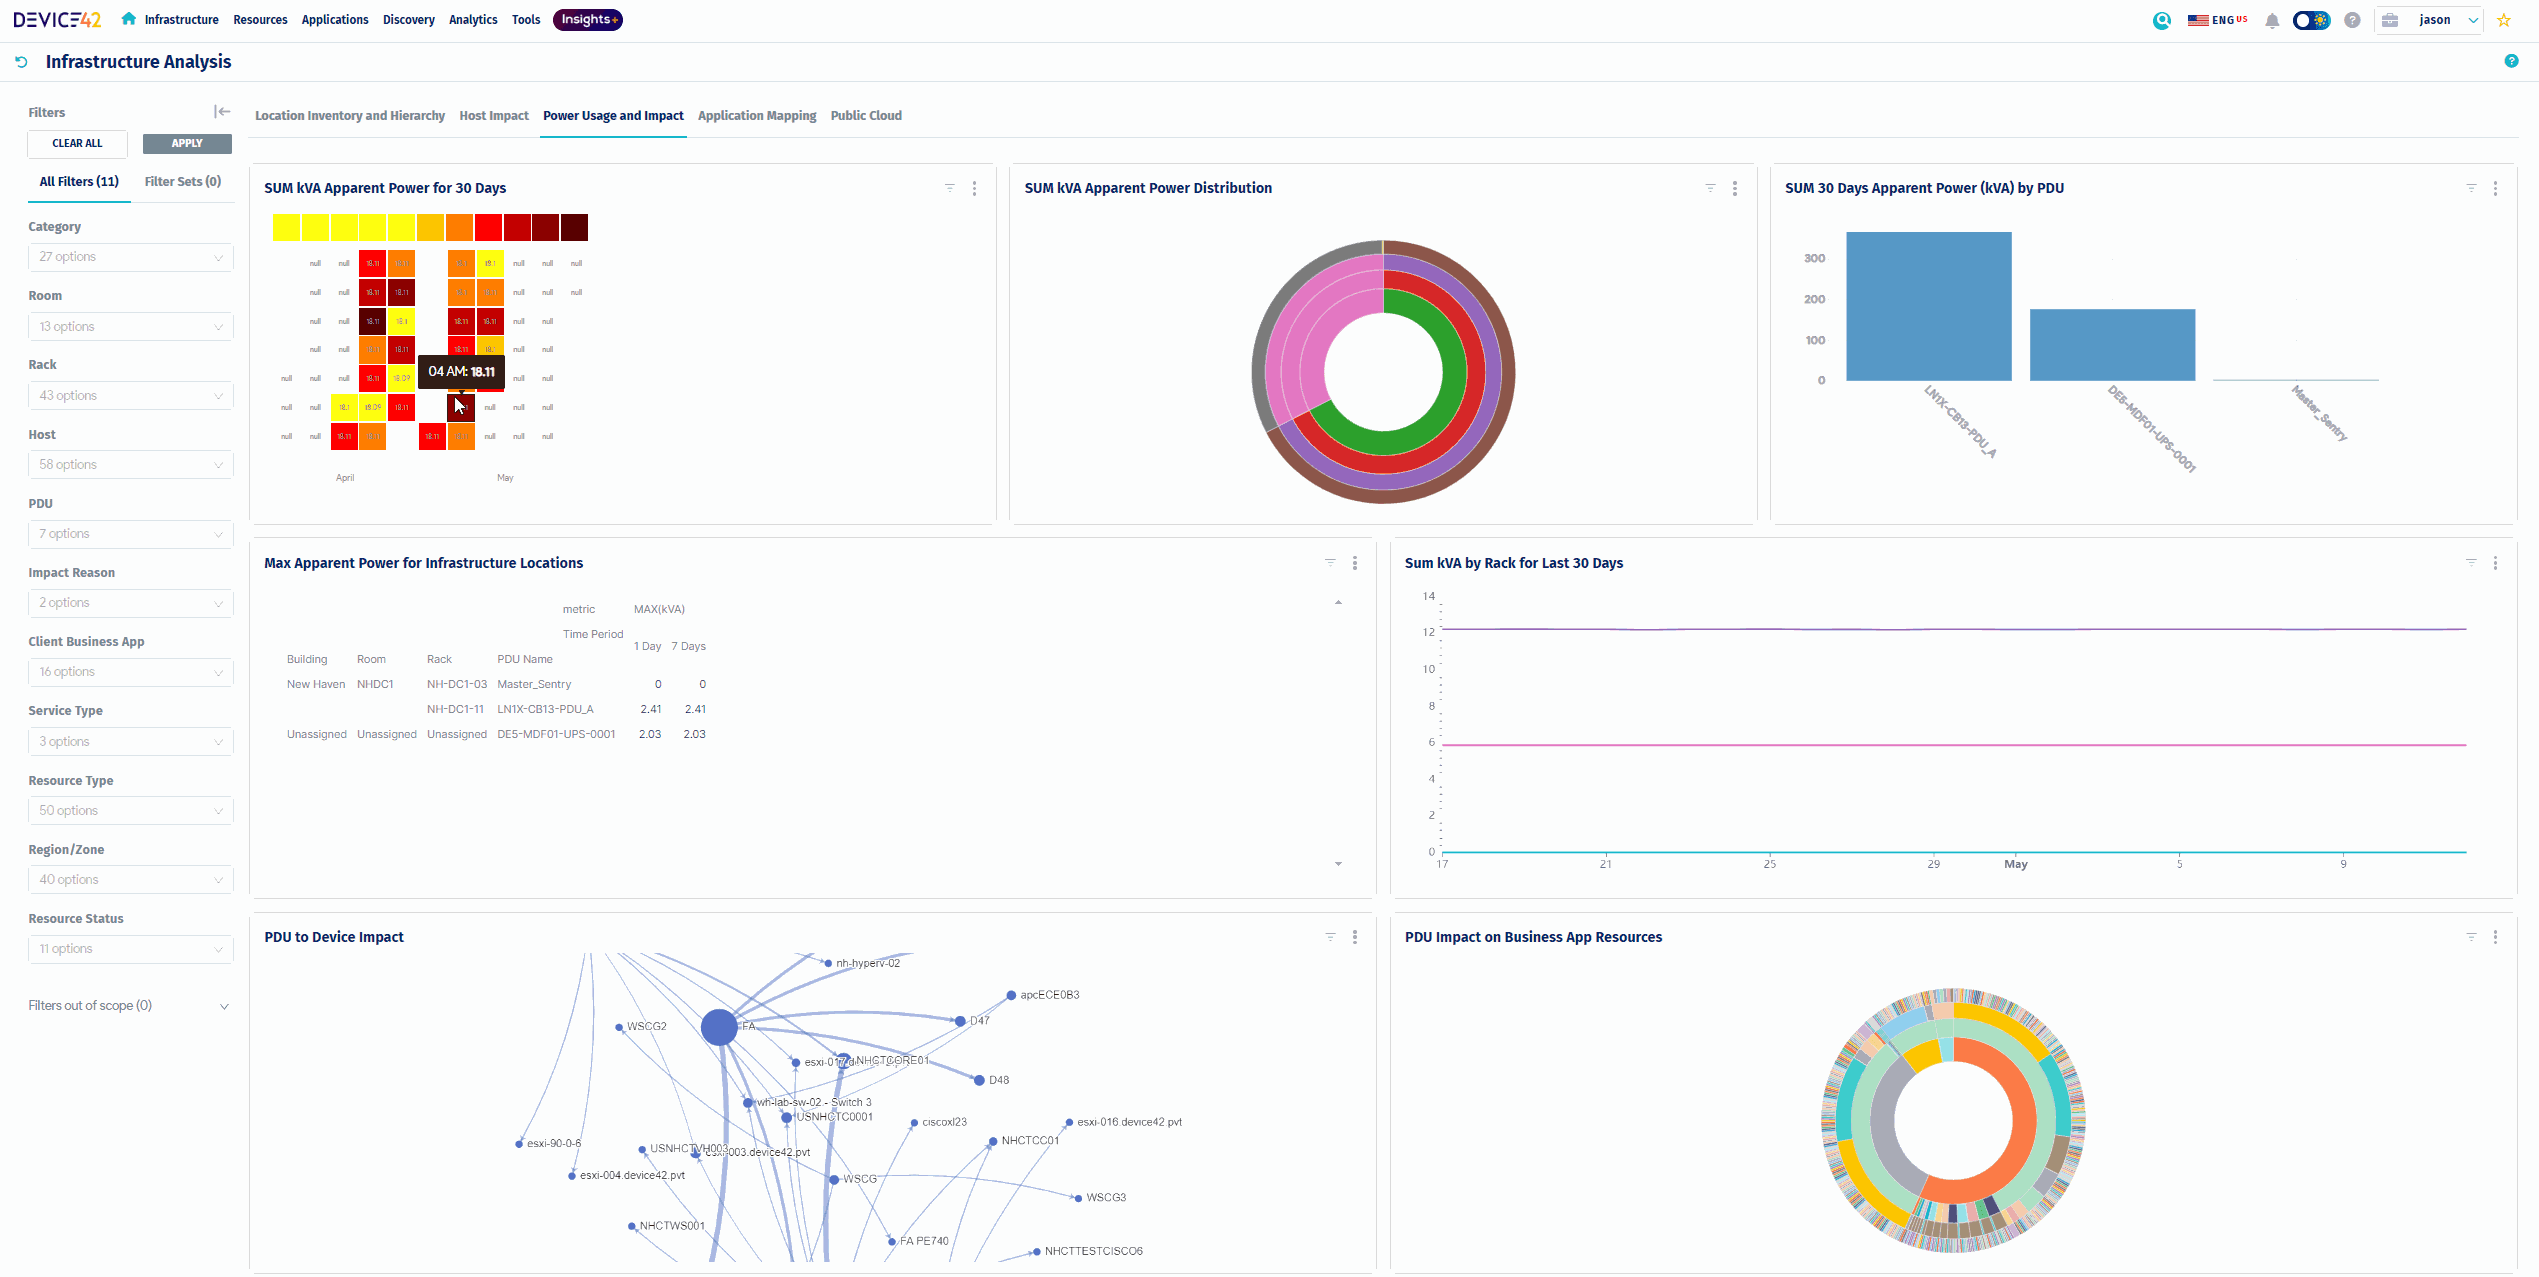The height and width of the screenshot is (1277, 2539).
Task: Click the APPLY filters button
Action: point(187,144)
